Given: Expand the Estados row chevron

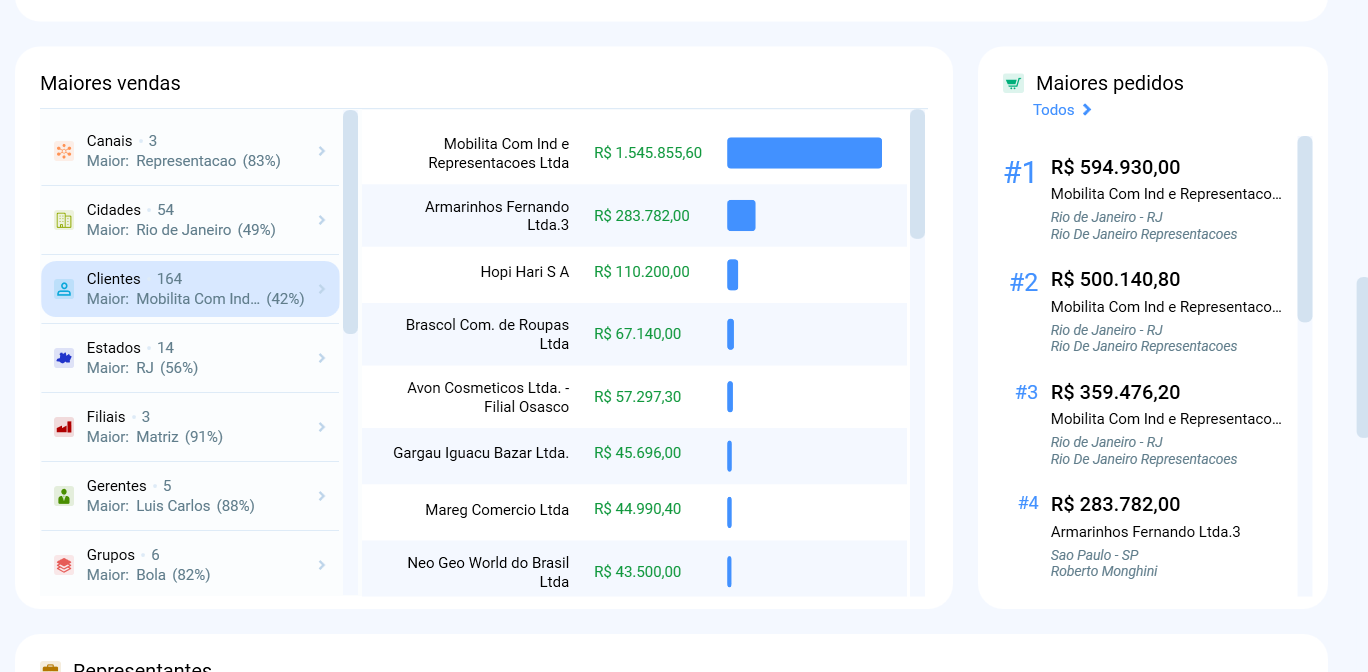Looking at the screenshot, I should pos(322,358).
